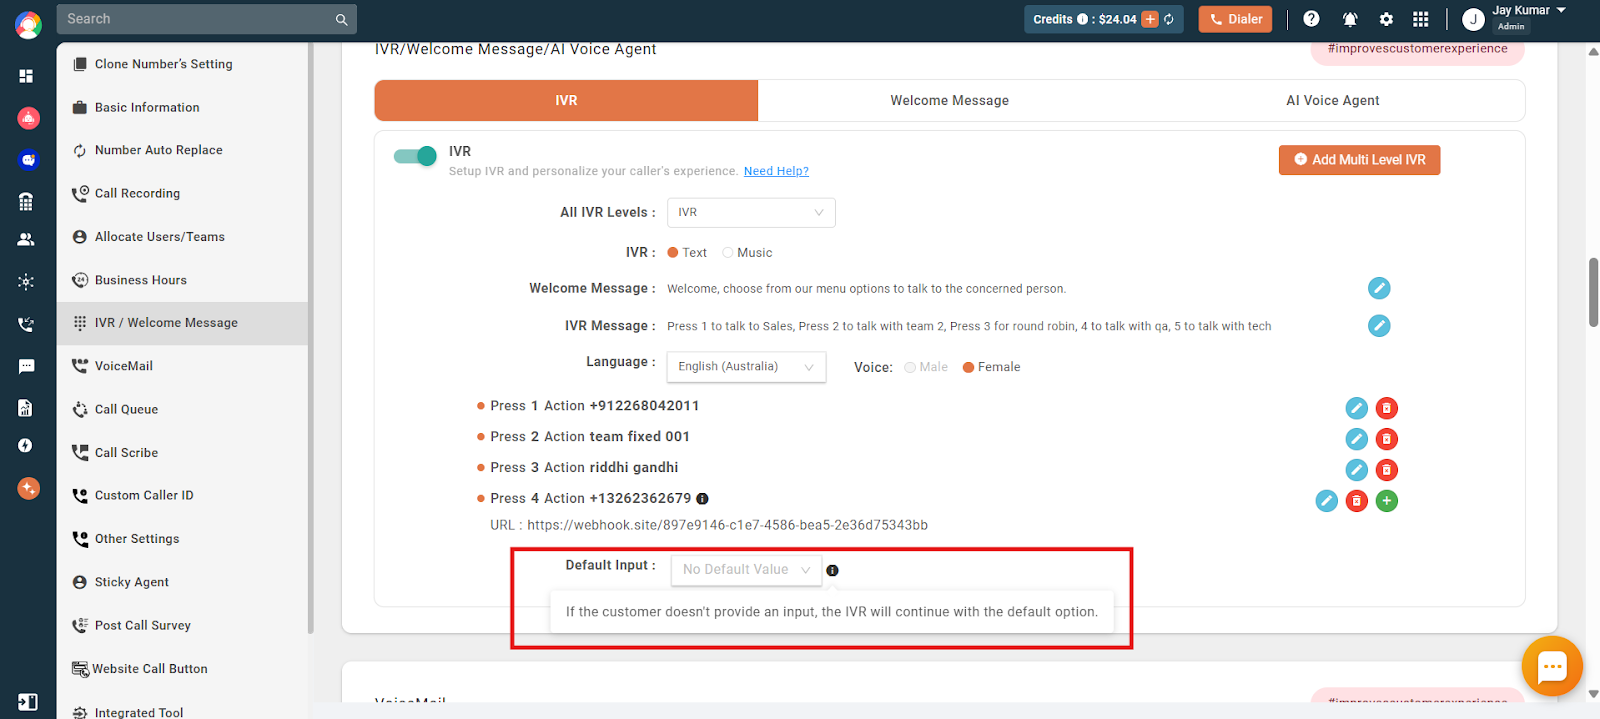Open Custom Caller ID menu item

182,495
